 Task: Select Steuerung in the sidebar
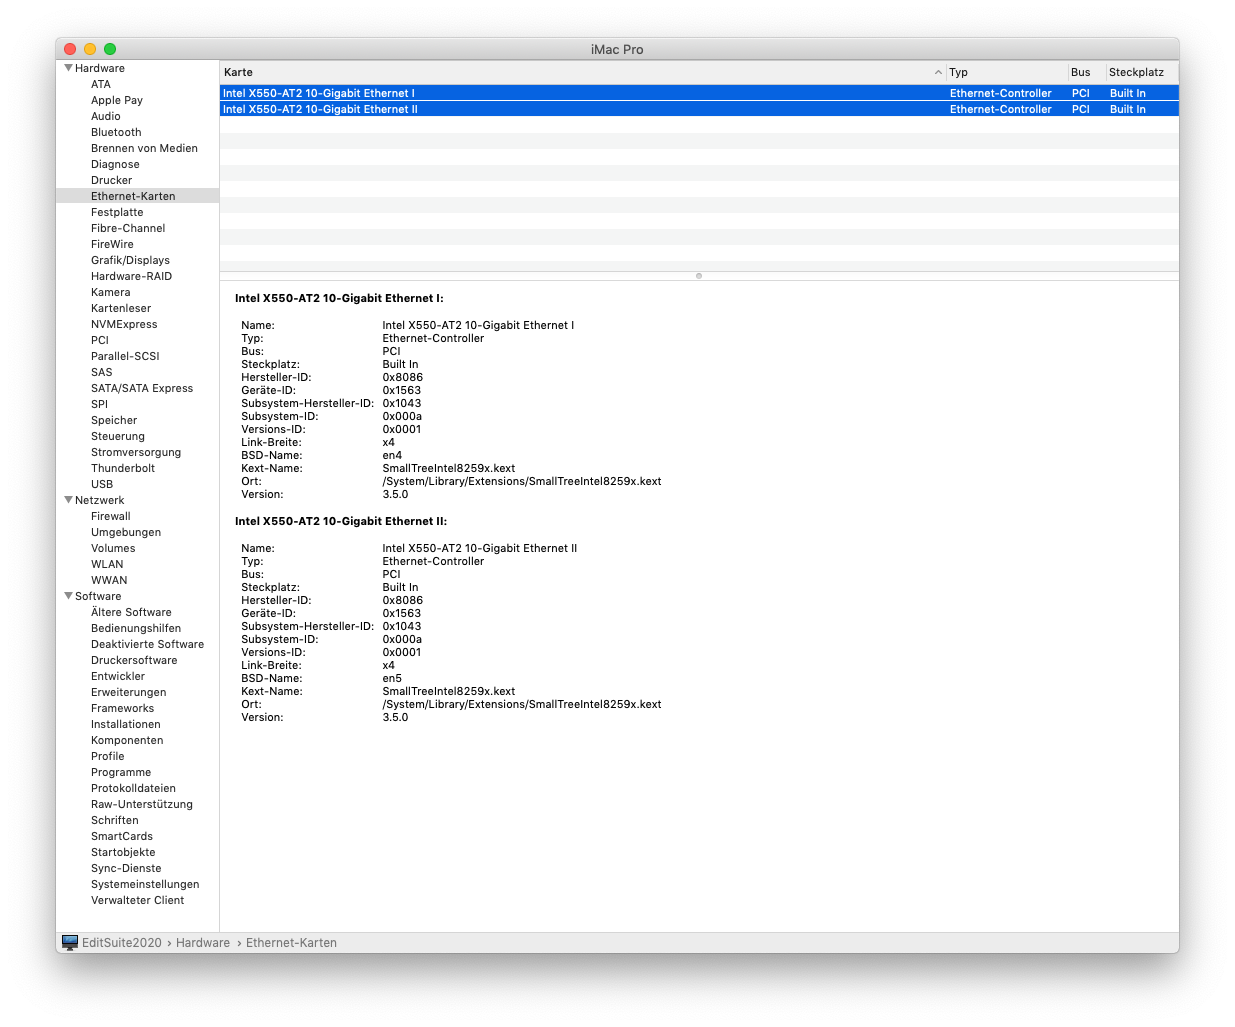click(x=118, y=436)
